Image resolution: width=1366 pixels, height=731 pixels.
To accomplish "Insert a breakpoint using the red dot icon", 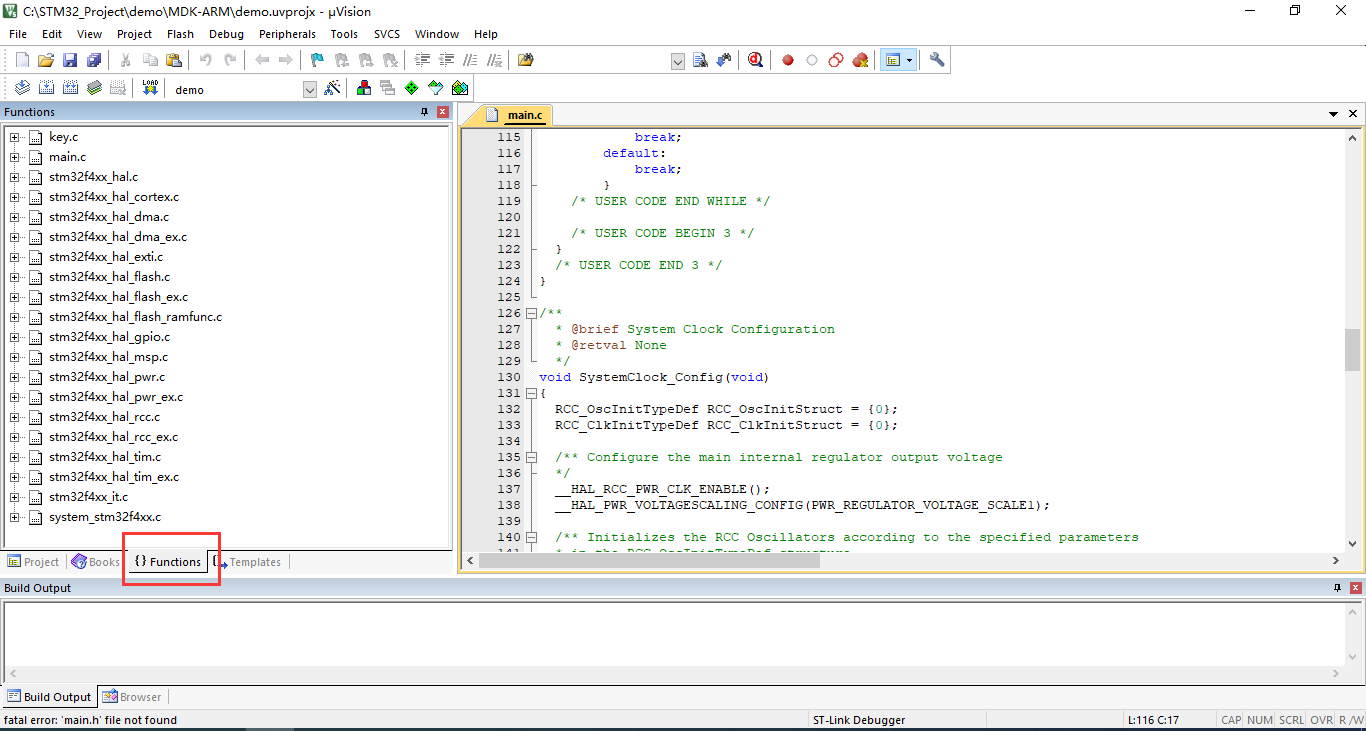I will 788,60.
